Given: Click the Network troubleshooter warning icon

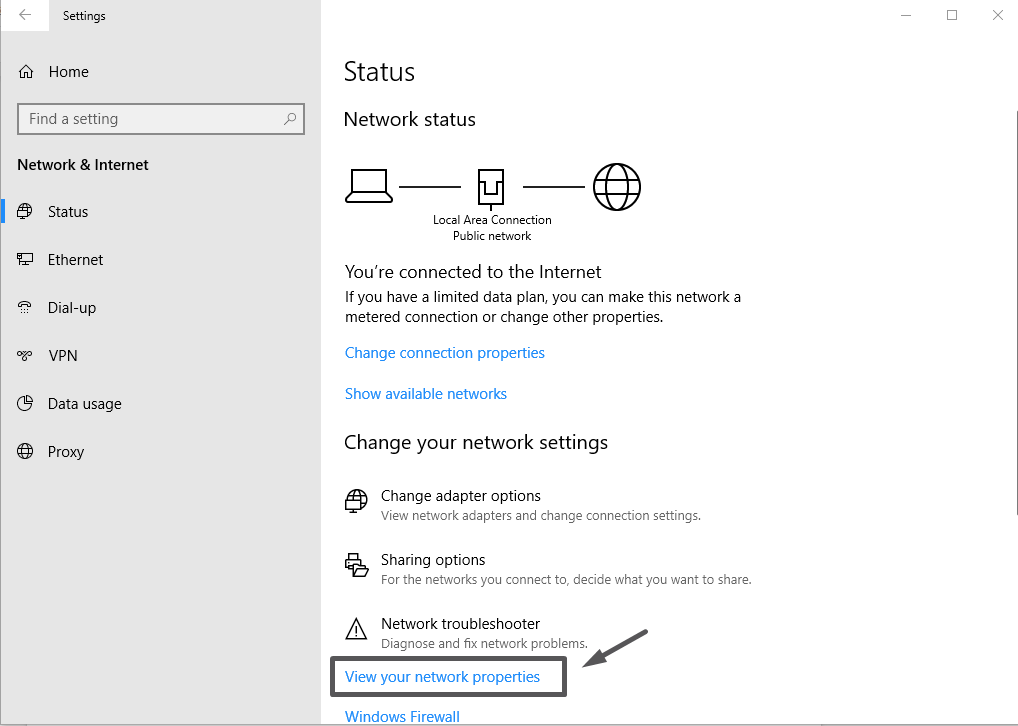Looking at the screenshot, I should [x=356, y=629].
